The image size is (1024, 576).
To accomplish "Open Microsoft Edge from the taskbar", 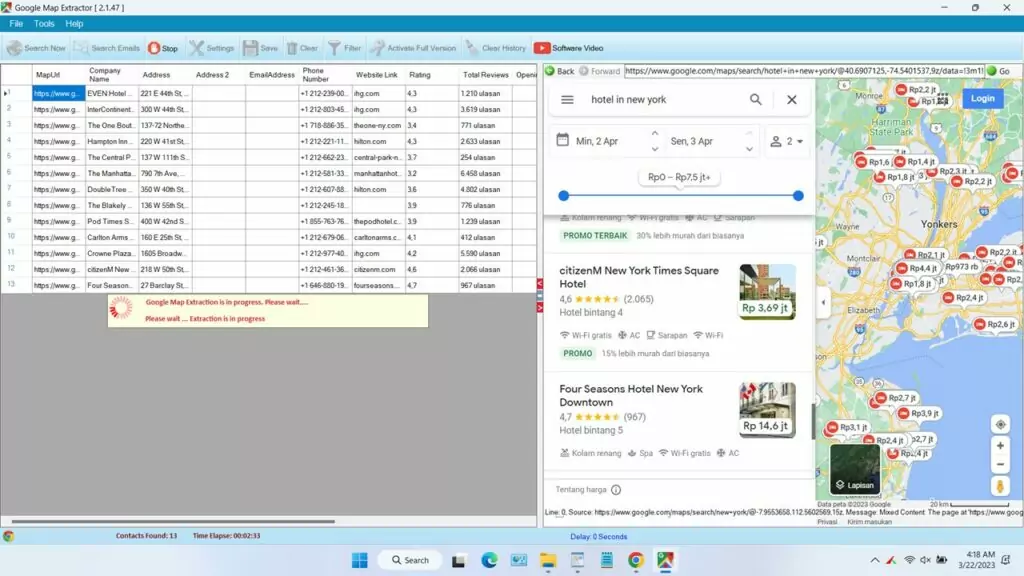I will coord(489,560).
